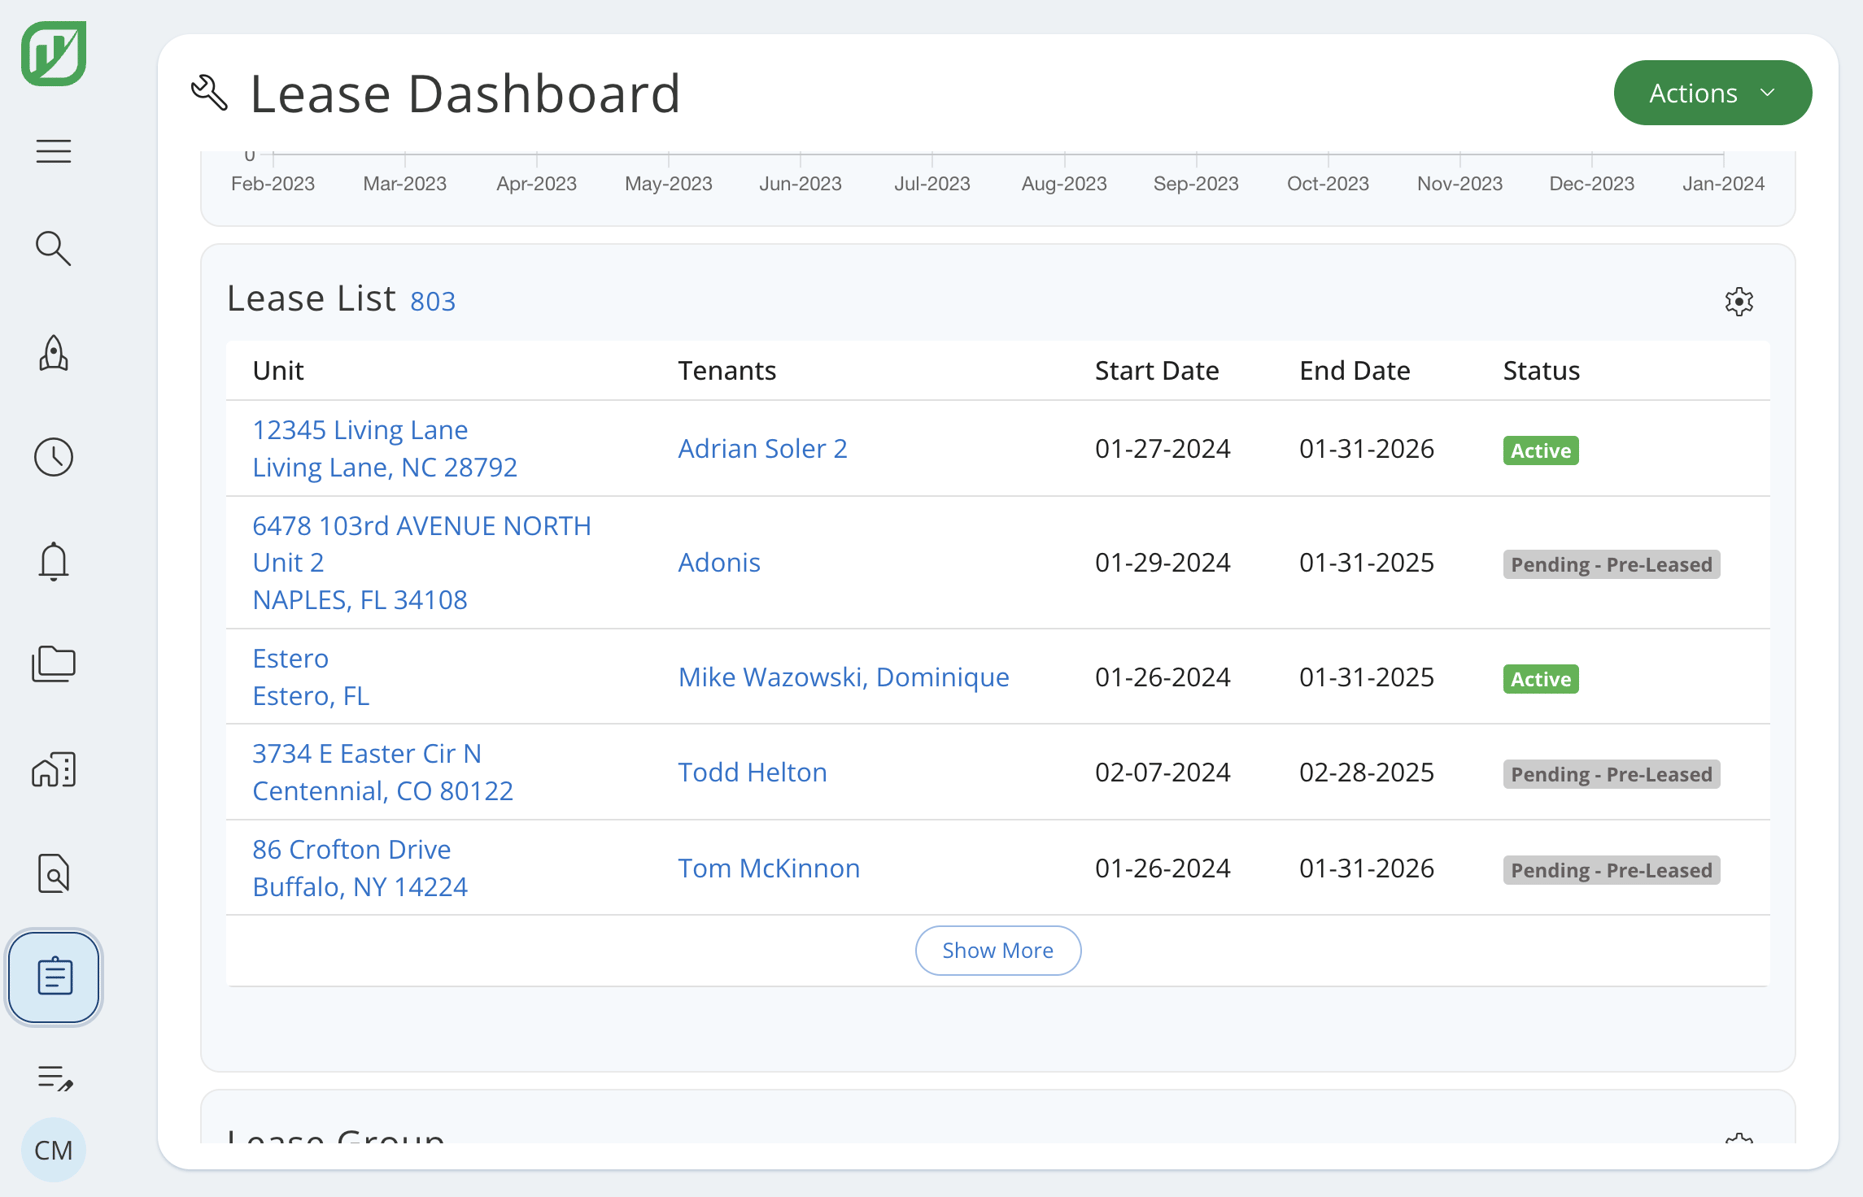The image size is (1863, 1197).
Task: Open the CM user avatar menu
Action: (53, 1150)
